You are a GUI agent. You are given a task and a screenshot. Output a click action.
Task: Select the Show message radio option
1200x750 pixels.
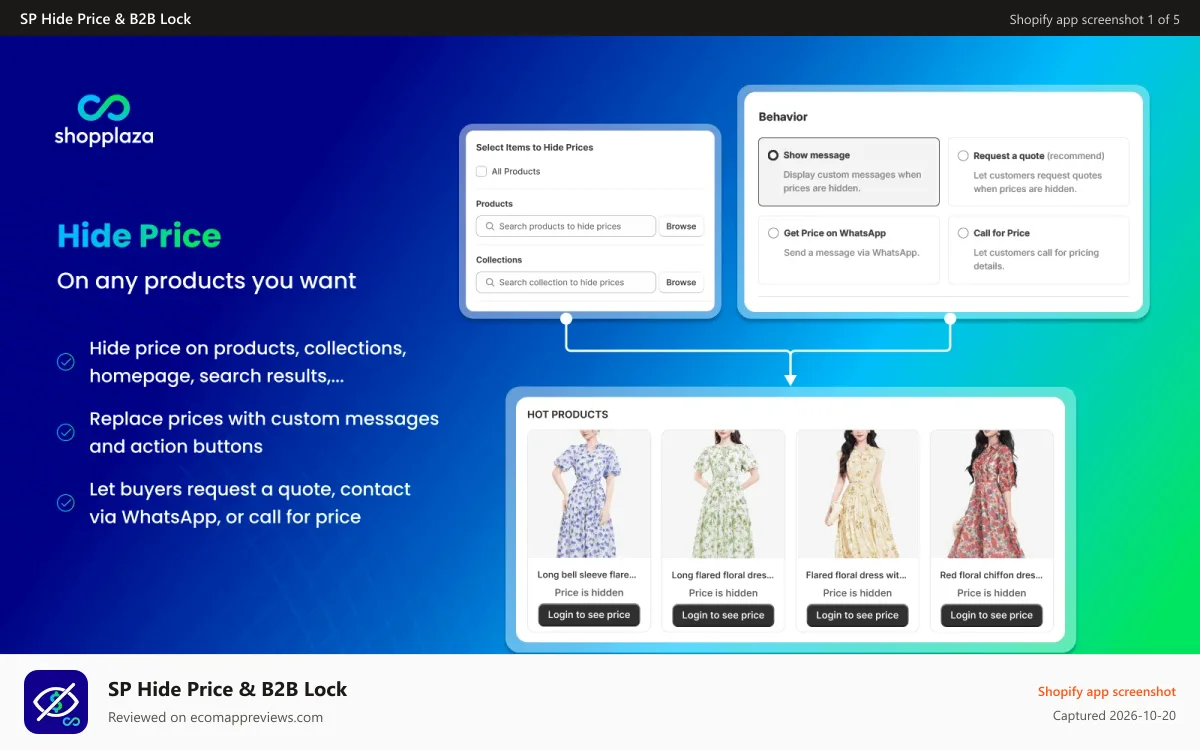point(773,156)
